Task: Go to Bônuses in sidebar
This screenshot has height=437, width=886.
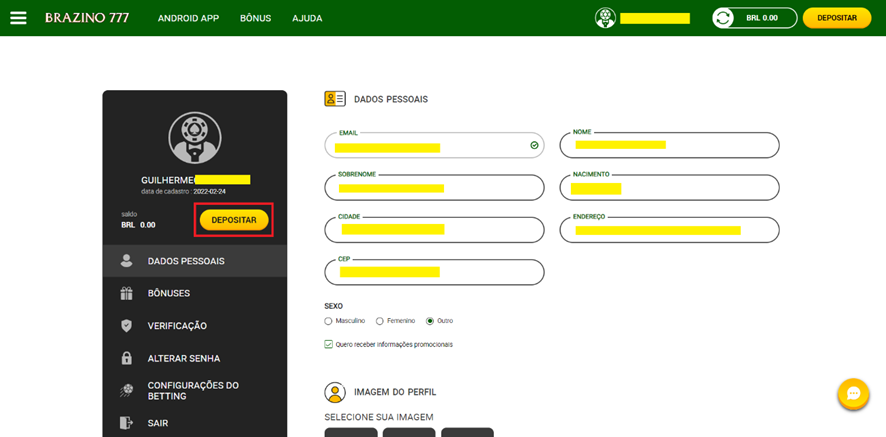Action: click(x=195, y=293)
